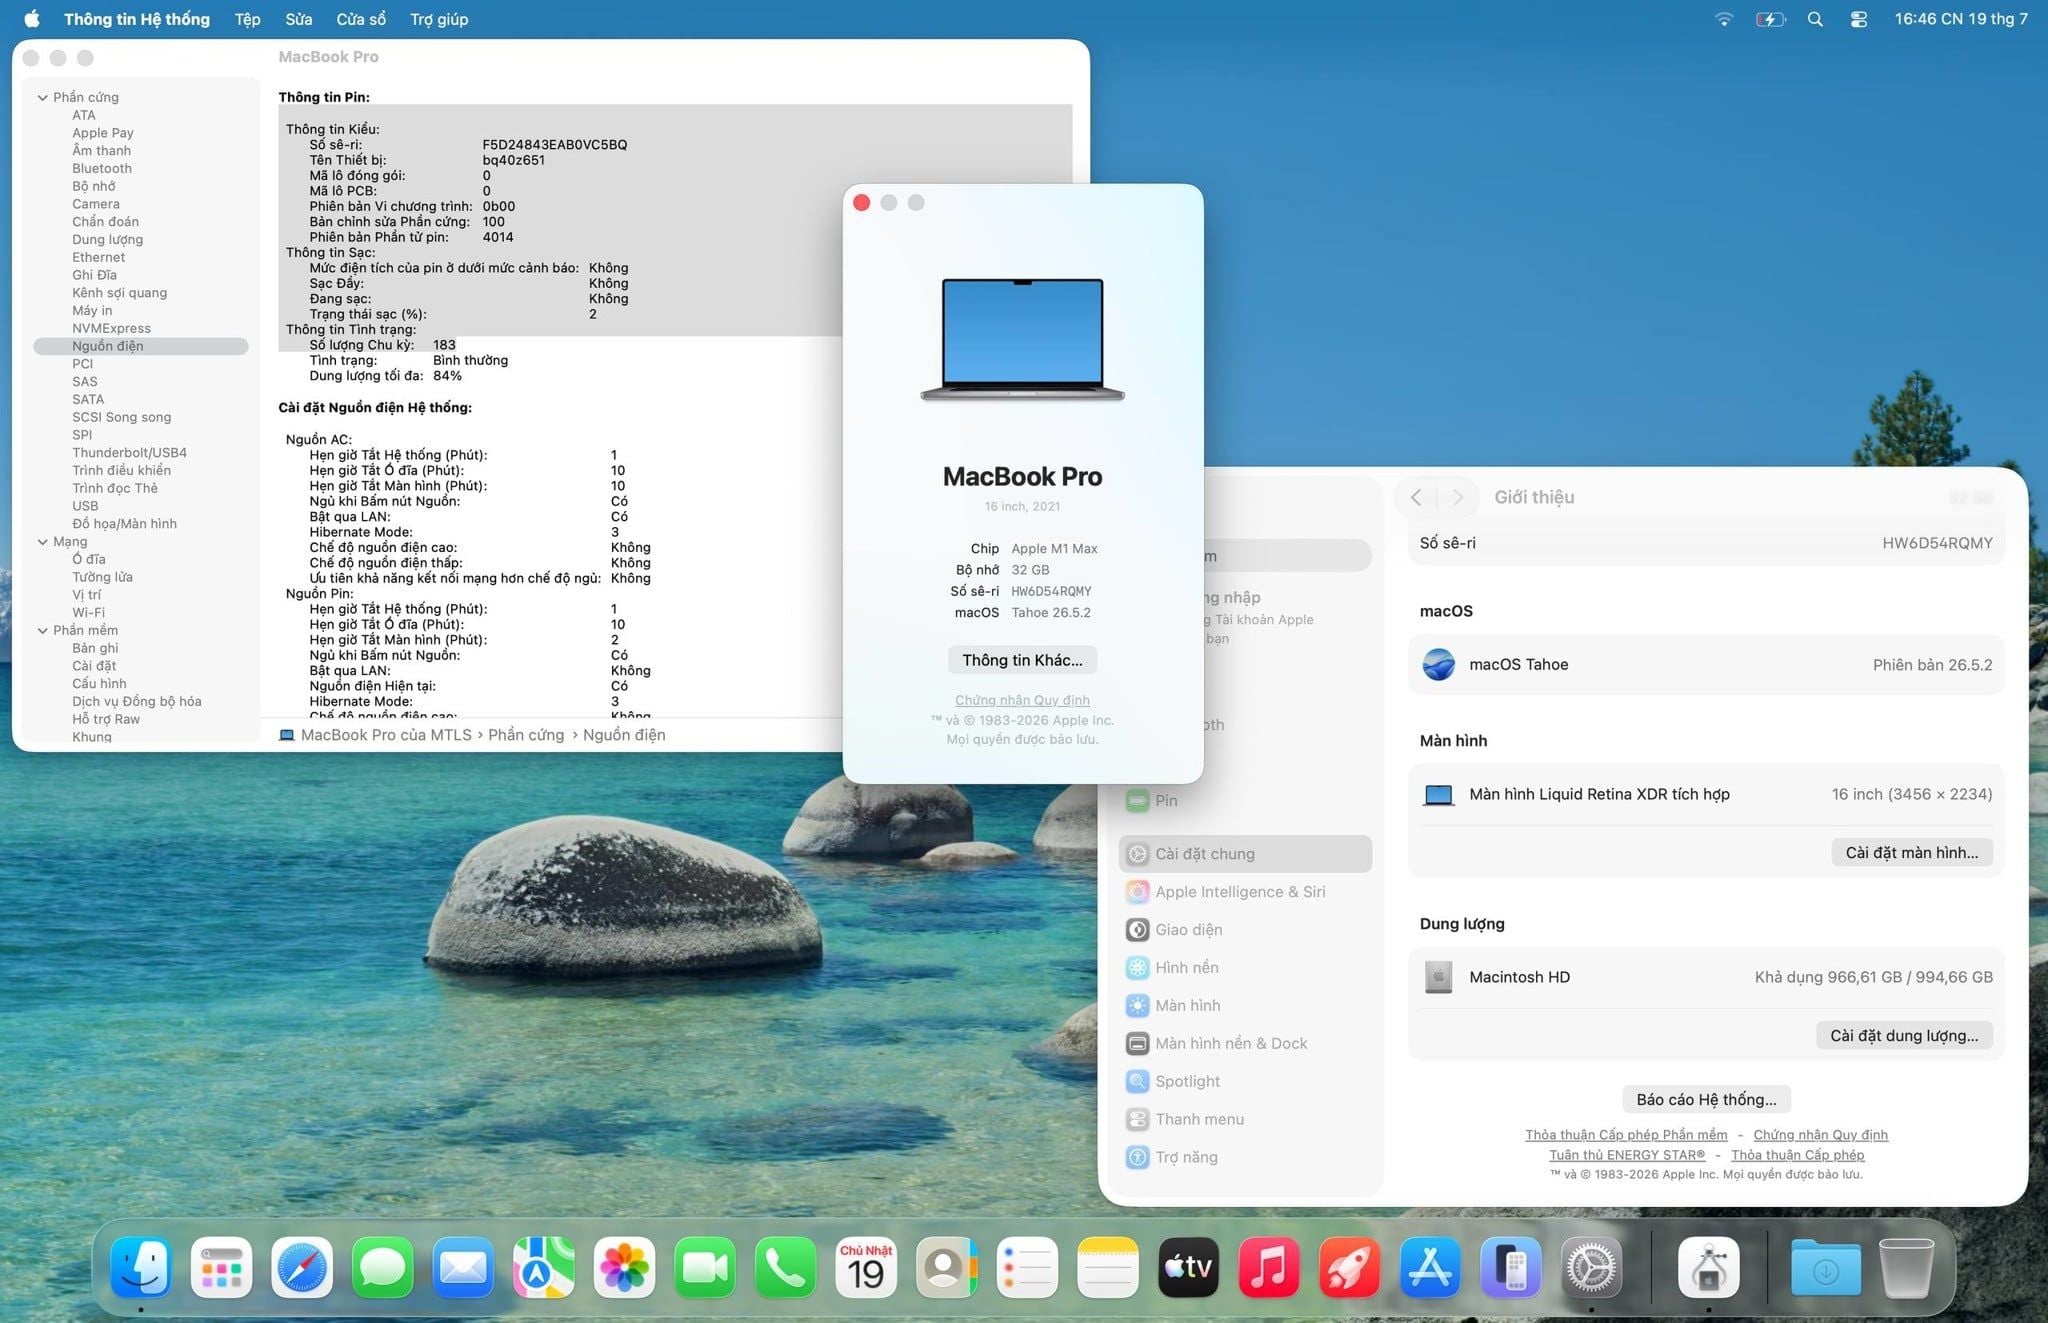Open FaceTime in the Dock
This screenshot has height=1323, width=2048.
click(x=705, y=1267)
